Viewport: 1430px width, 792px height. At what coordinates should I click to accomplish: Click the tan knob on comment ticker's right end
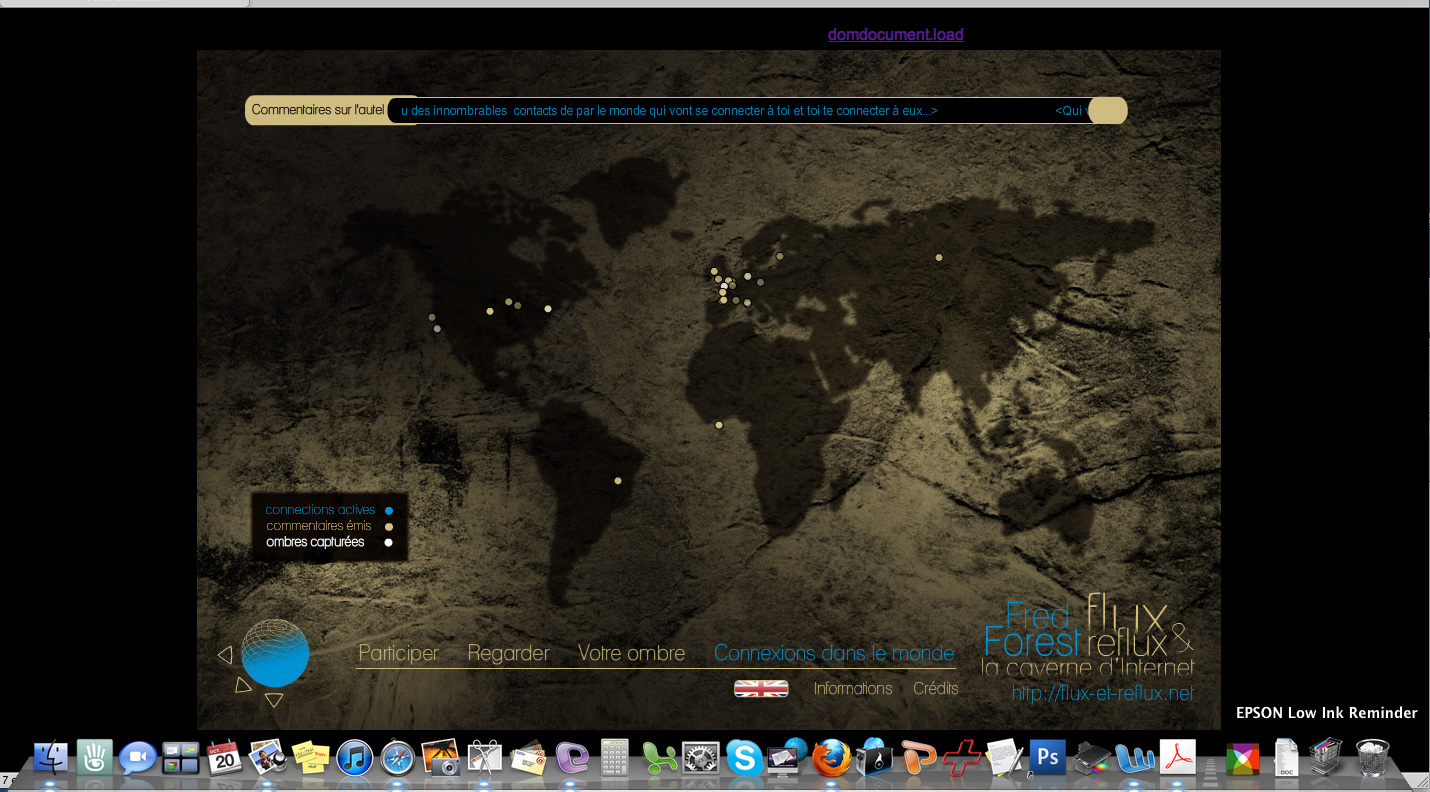(1107, 111)
